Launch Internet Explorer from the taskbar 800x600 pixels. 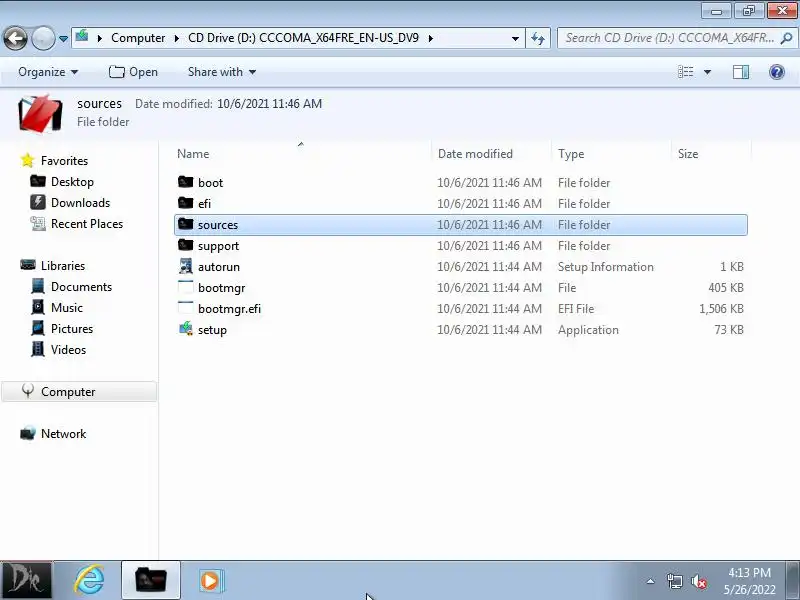tap(90, 581)
